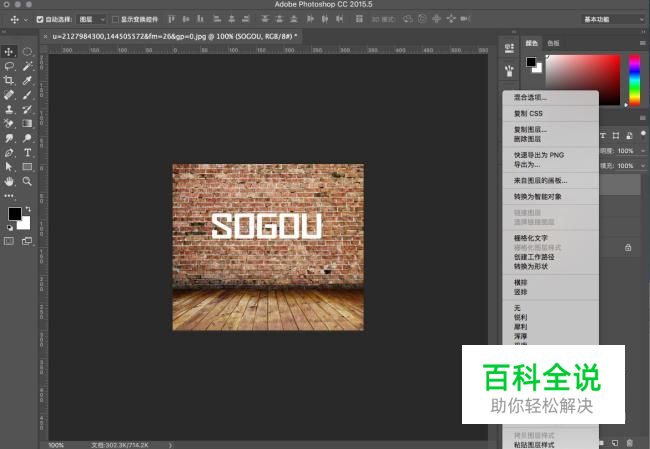The height and width of the screenshot is (449, 650).
Task: Toggle the 显示变换控件 checkbox
Action: 115,19
